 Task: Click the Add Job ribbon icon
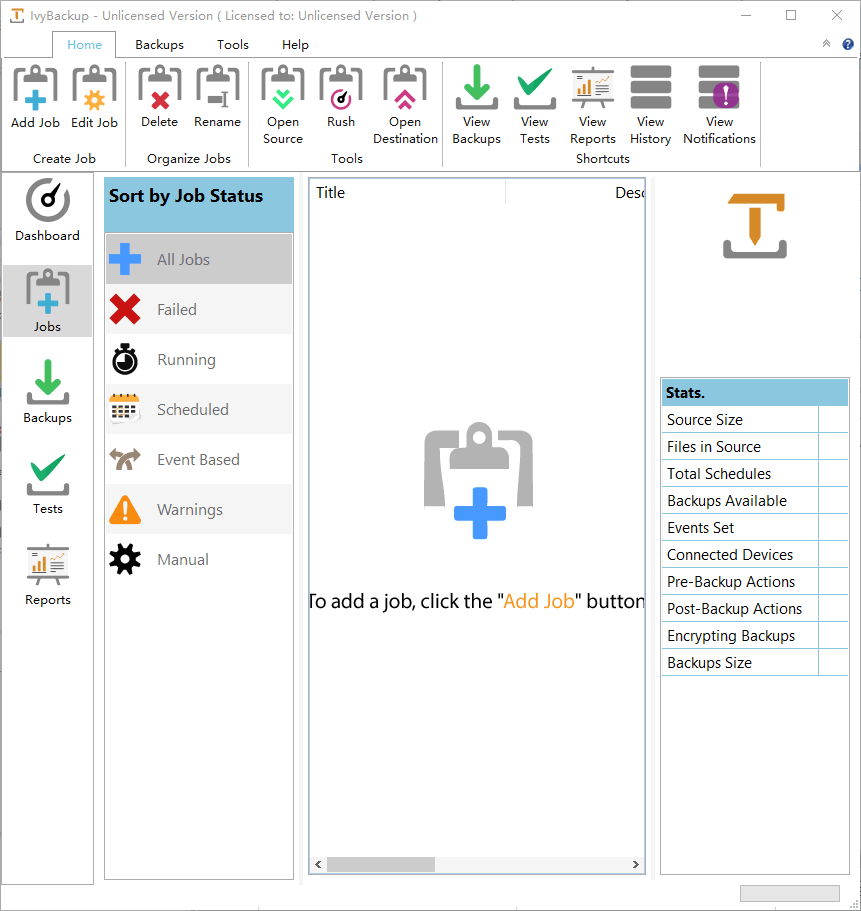point(35,96)
